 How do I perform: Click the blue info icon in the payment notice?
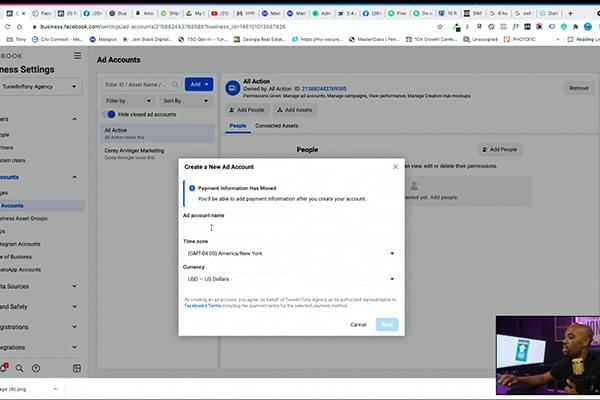point(191,186)
